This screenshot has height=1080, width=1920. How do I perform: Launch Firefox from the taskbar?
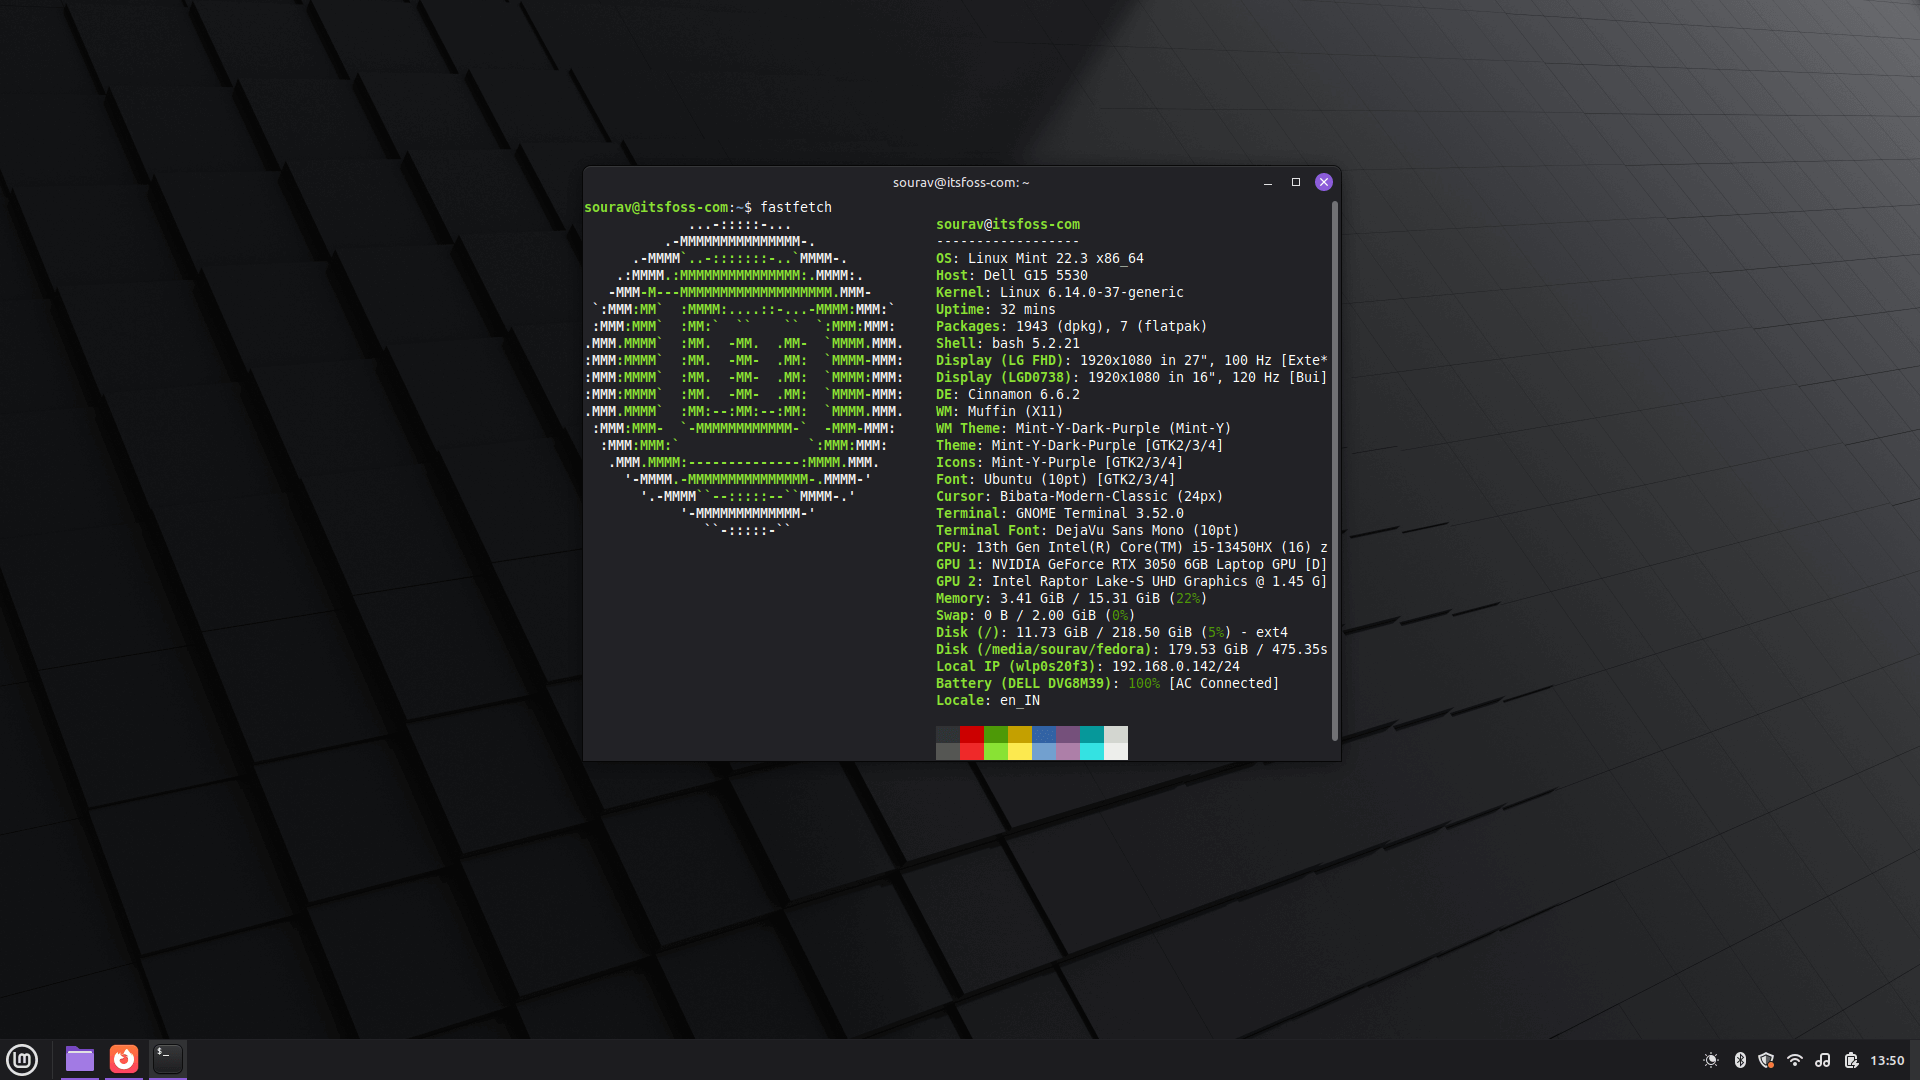tap(123, 1059)
